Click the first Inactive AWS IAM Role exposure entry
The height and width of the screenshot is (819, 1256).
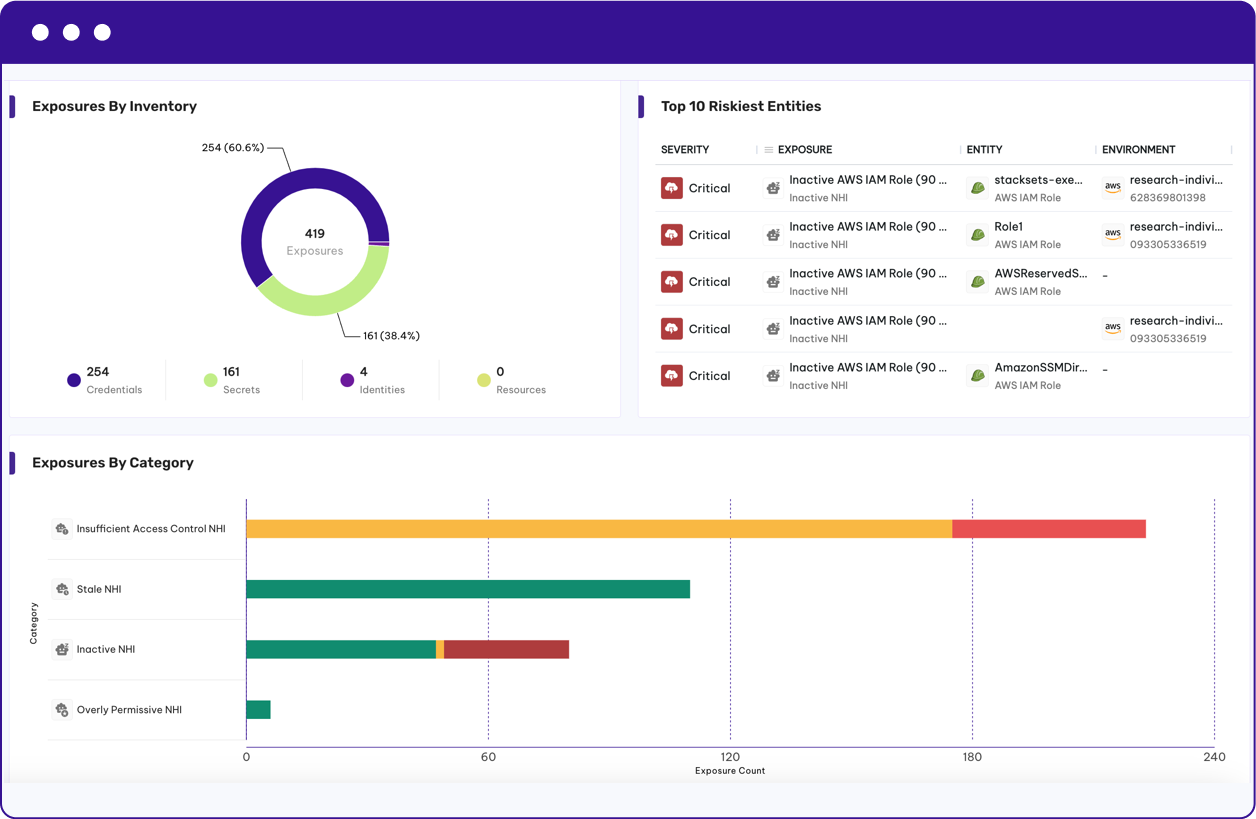(x=869, y=180)
